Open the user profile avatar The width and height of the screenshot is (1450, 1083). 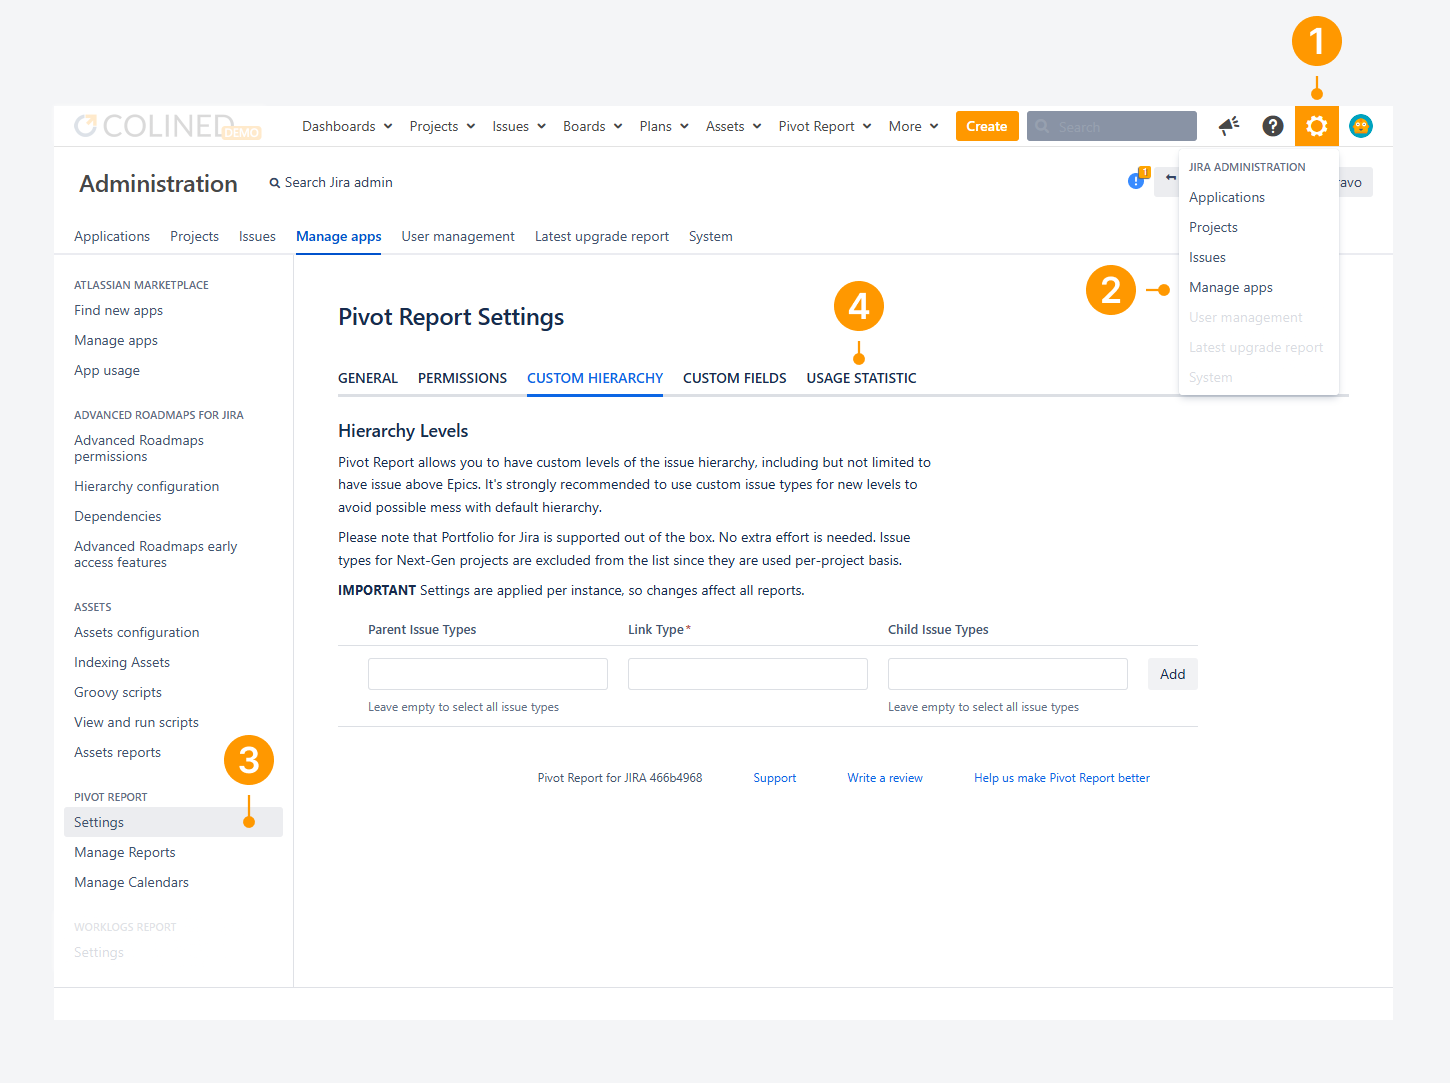click(1361, 126)
